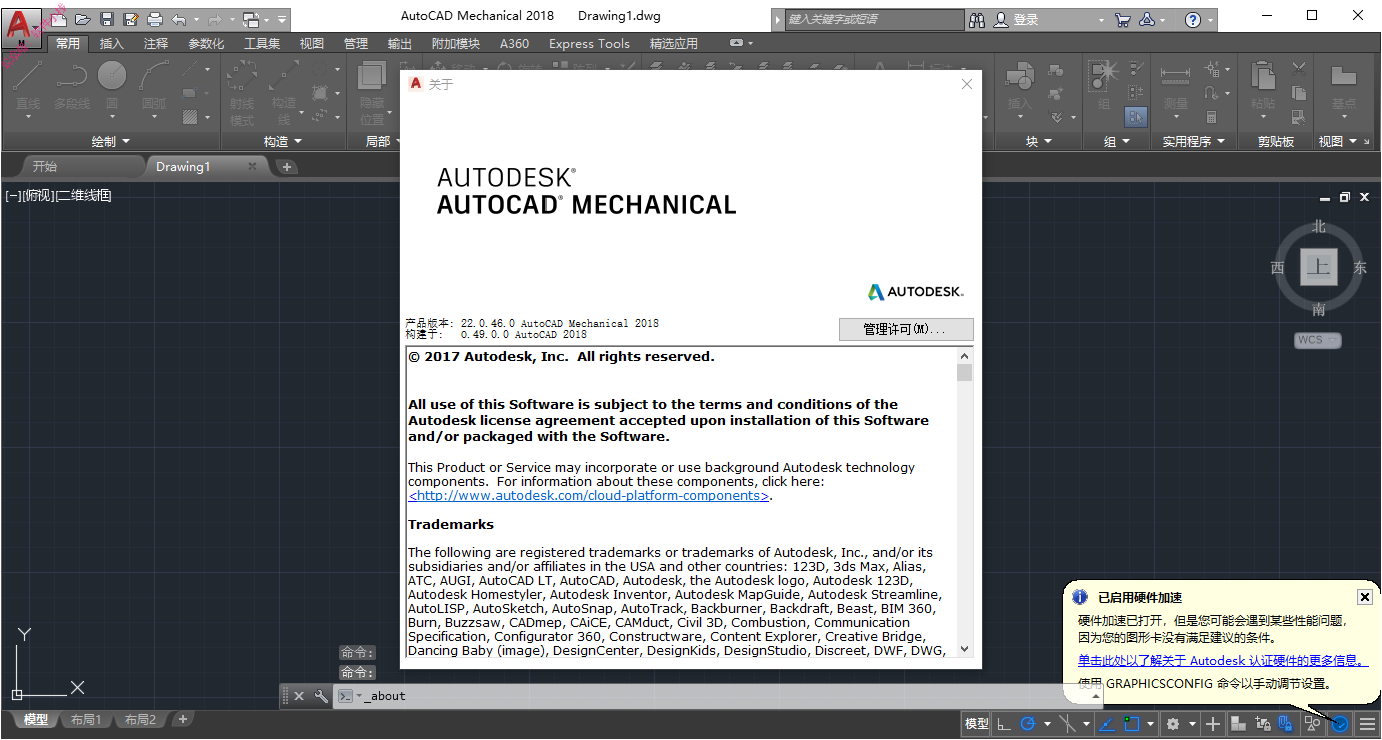Click the Plot printer icon
Screen dimensions: 1382x740
[155, 19]
